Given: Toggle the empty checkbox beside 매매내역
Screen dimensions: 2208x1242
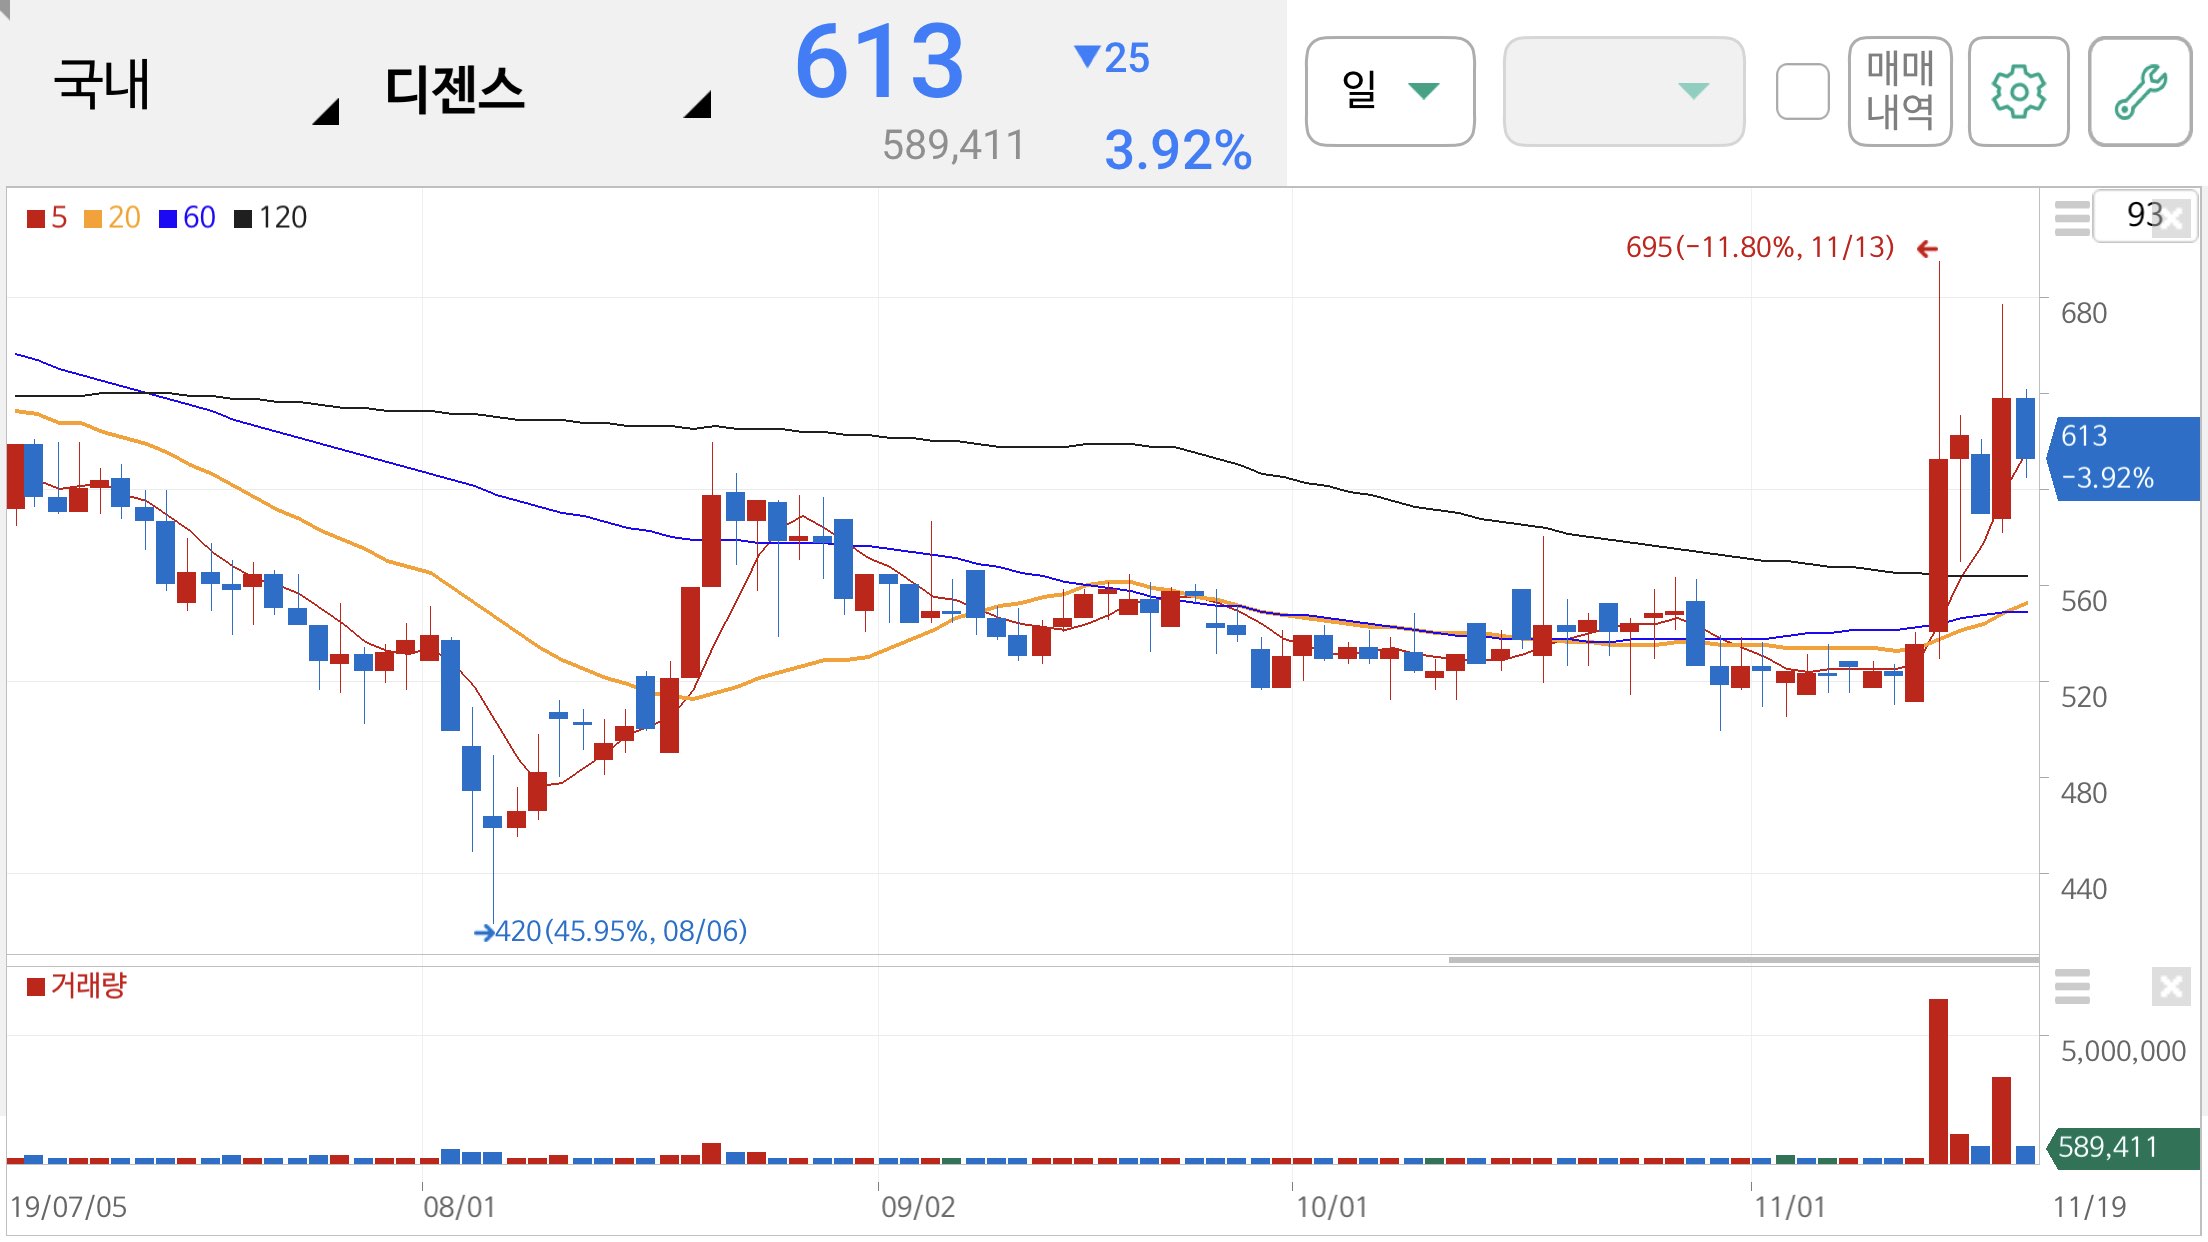Looking at the screenshot, I should (x=1802, y=92).
